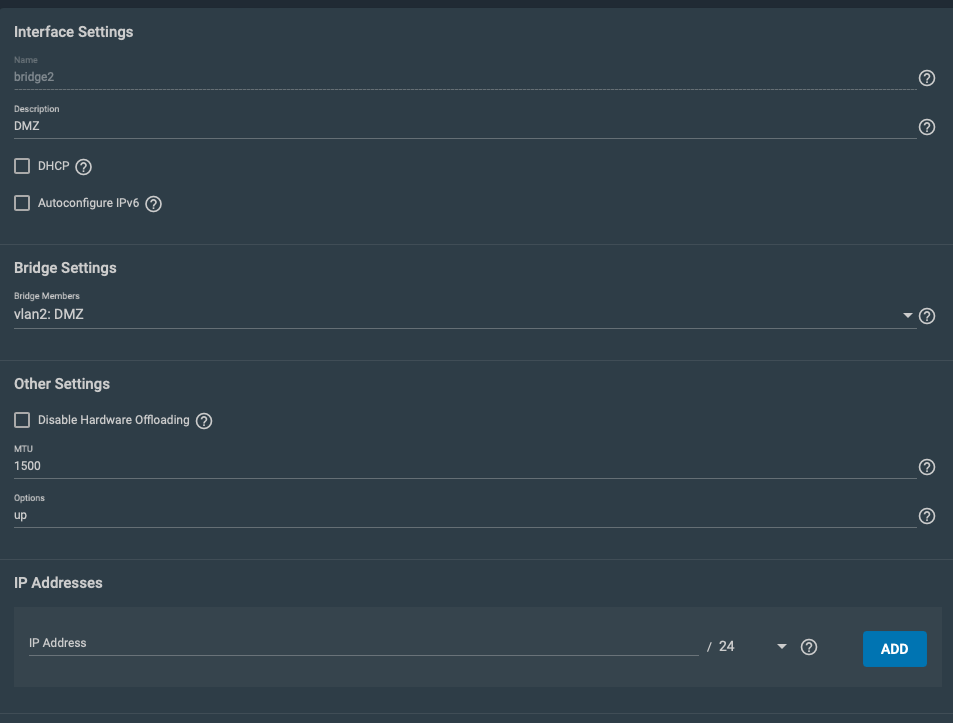Show DHCP help icon info

[83, 167]
